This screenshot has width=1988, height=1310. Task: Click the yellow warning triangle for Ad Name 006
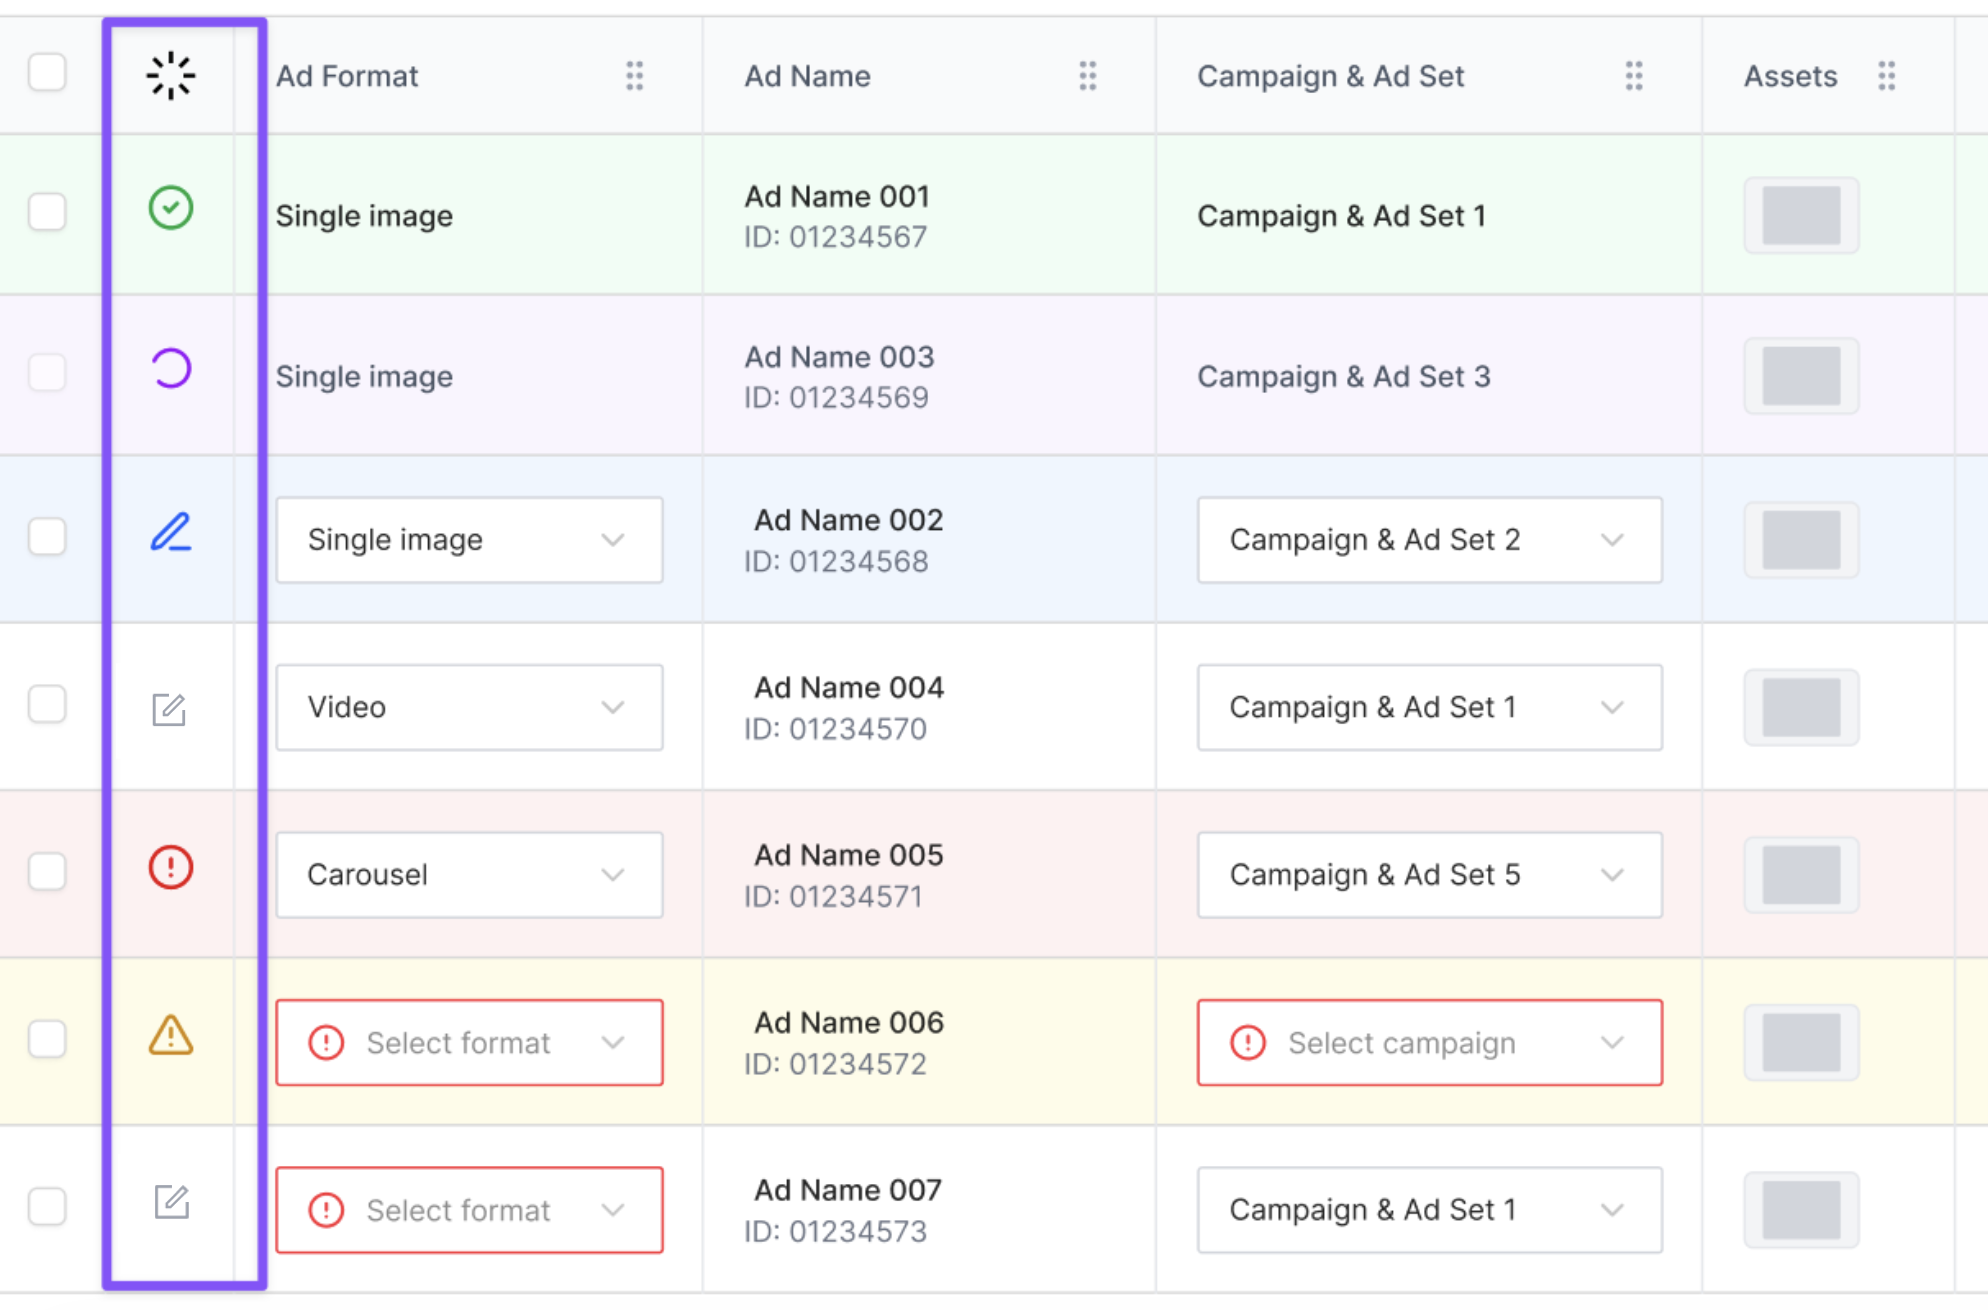point(171,1035)
